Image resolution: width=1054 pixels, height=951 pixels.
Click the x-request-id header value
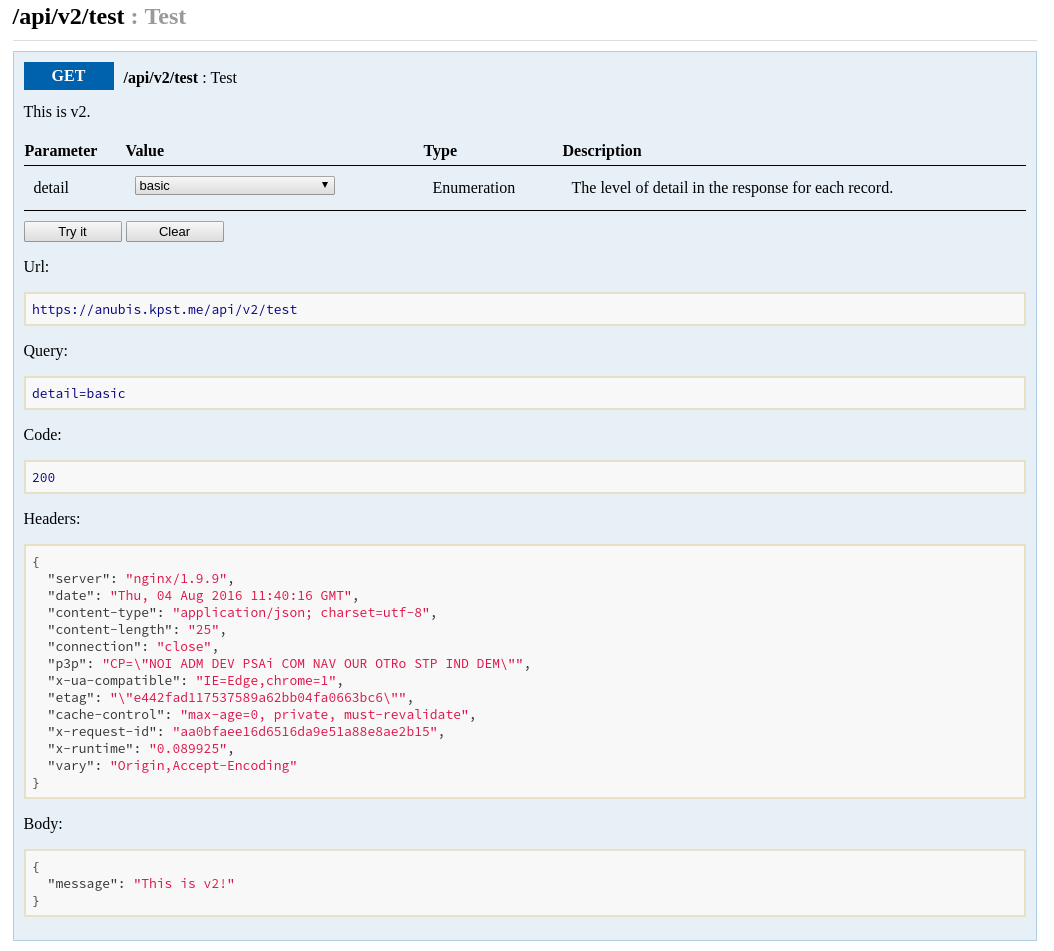[305, 731]
